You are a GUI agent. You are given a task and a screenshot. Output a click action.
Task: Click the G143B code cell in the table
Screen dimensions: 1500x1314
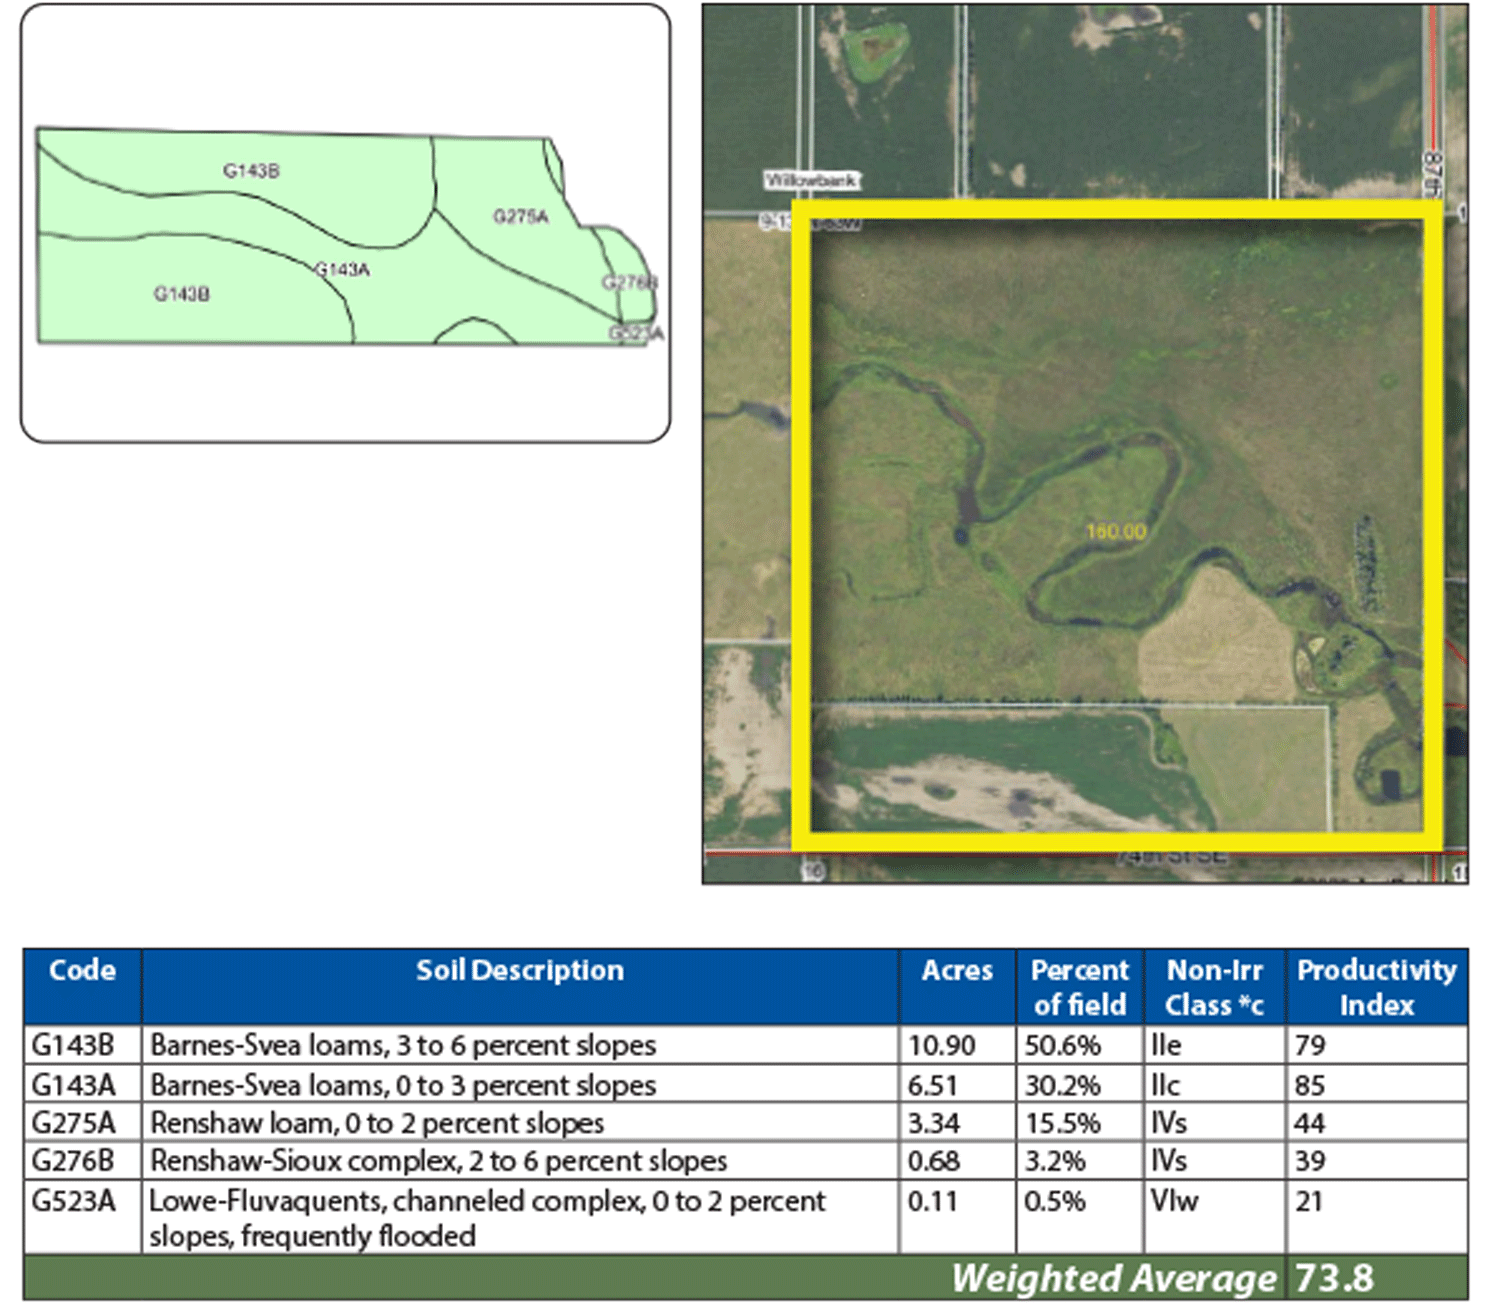pyautogui.click(x=73, y=1046)
